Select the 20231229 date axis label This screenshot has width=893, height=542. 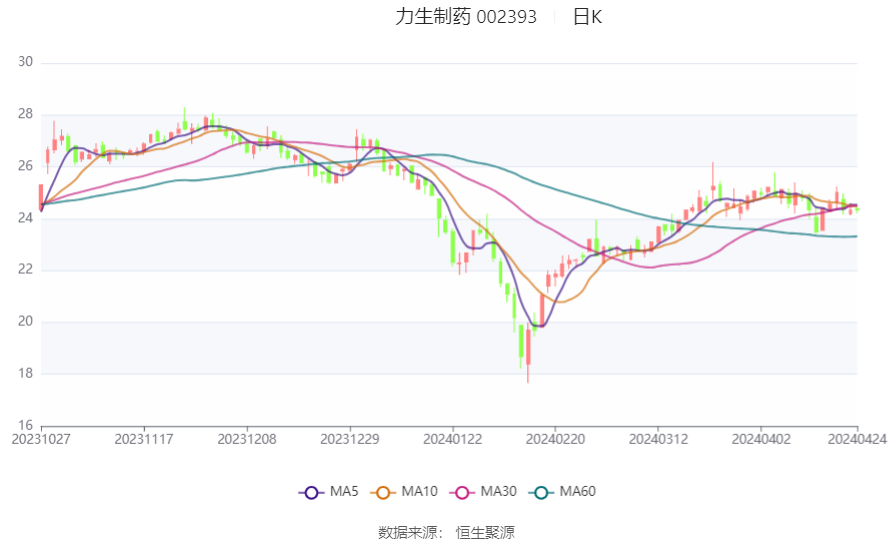pos(350,439)
